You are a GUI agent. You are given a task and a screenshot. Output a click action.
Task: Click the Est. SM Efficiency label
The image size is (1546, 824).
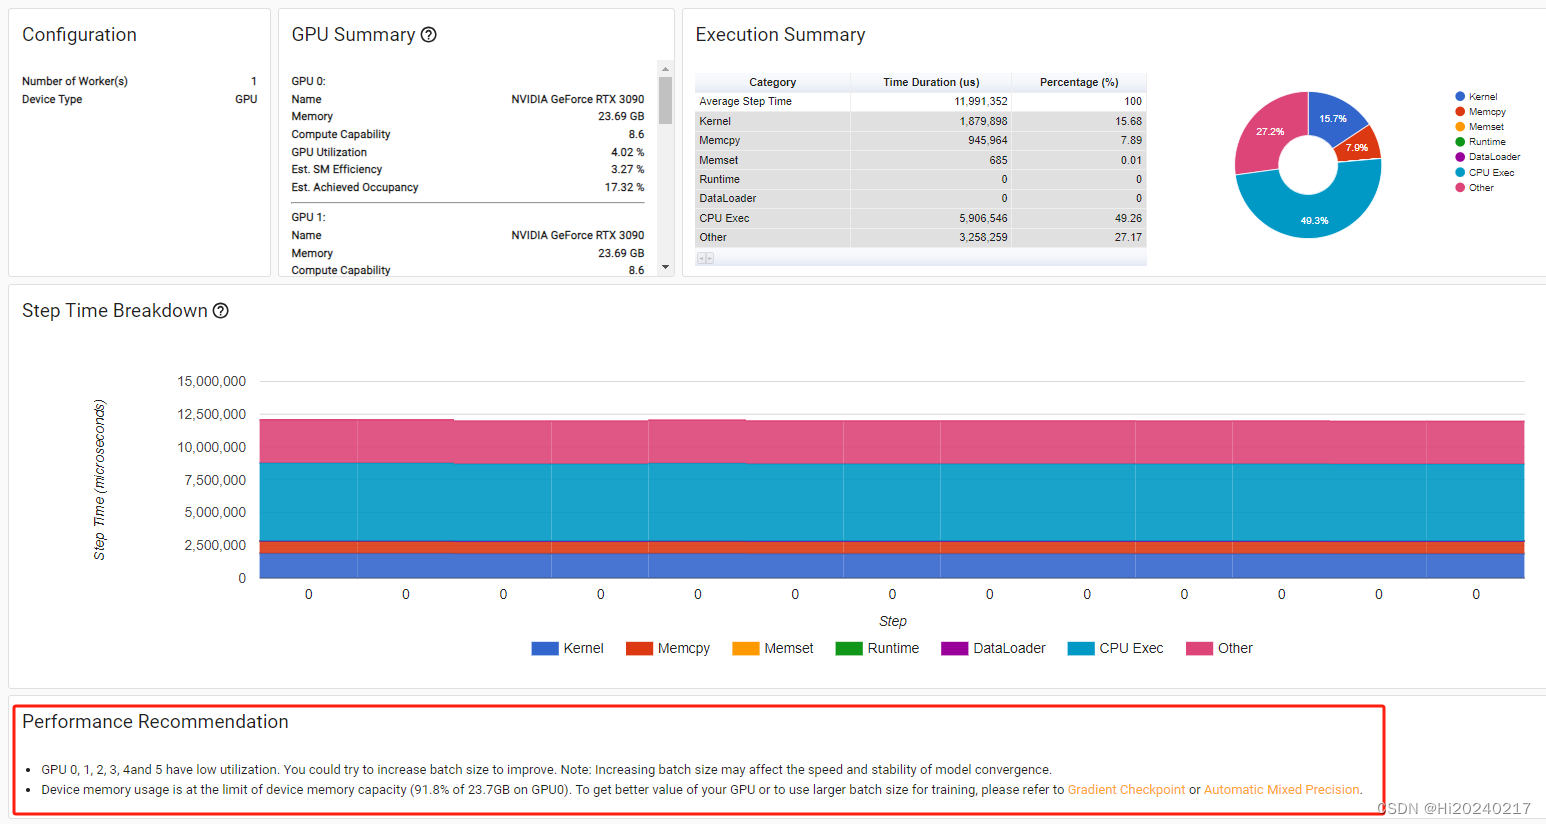(337, 170)
